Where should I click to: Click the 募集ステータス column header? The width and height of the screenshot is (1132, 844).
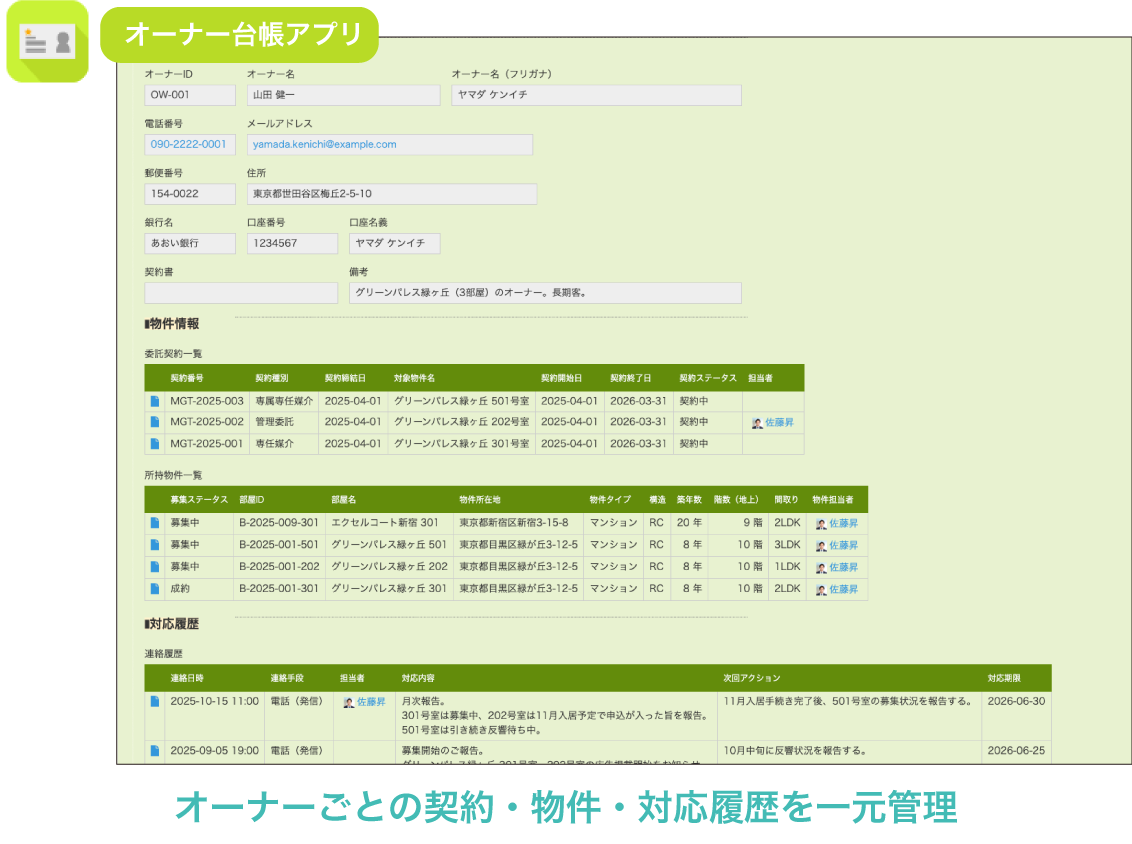pyautogui.click(x=199, y=500)
